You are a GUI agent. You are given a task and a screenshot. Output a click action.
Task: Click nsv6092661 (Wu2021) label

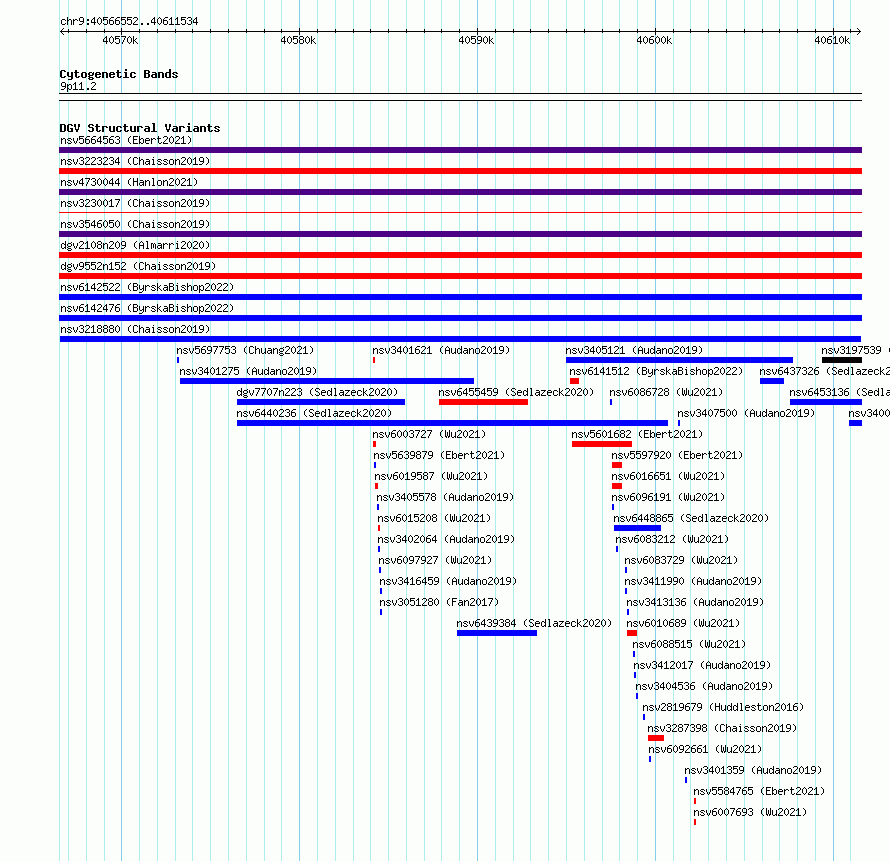705,749
